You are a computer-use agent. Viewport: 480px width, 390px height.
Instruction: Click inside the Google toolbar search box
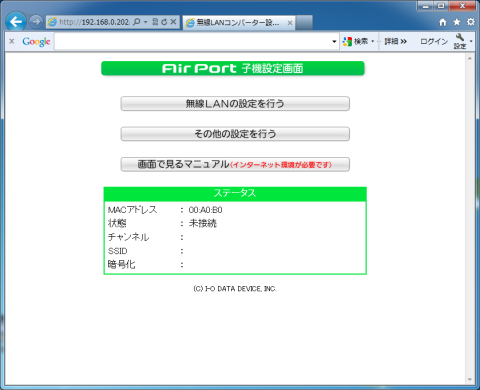(x=193, y=42)
